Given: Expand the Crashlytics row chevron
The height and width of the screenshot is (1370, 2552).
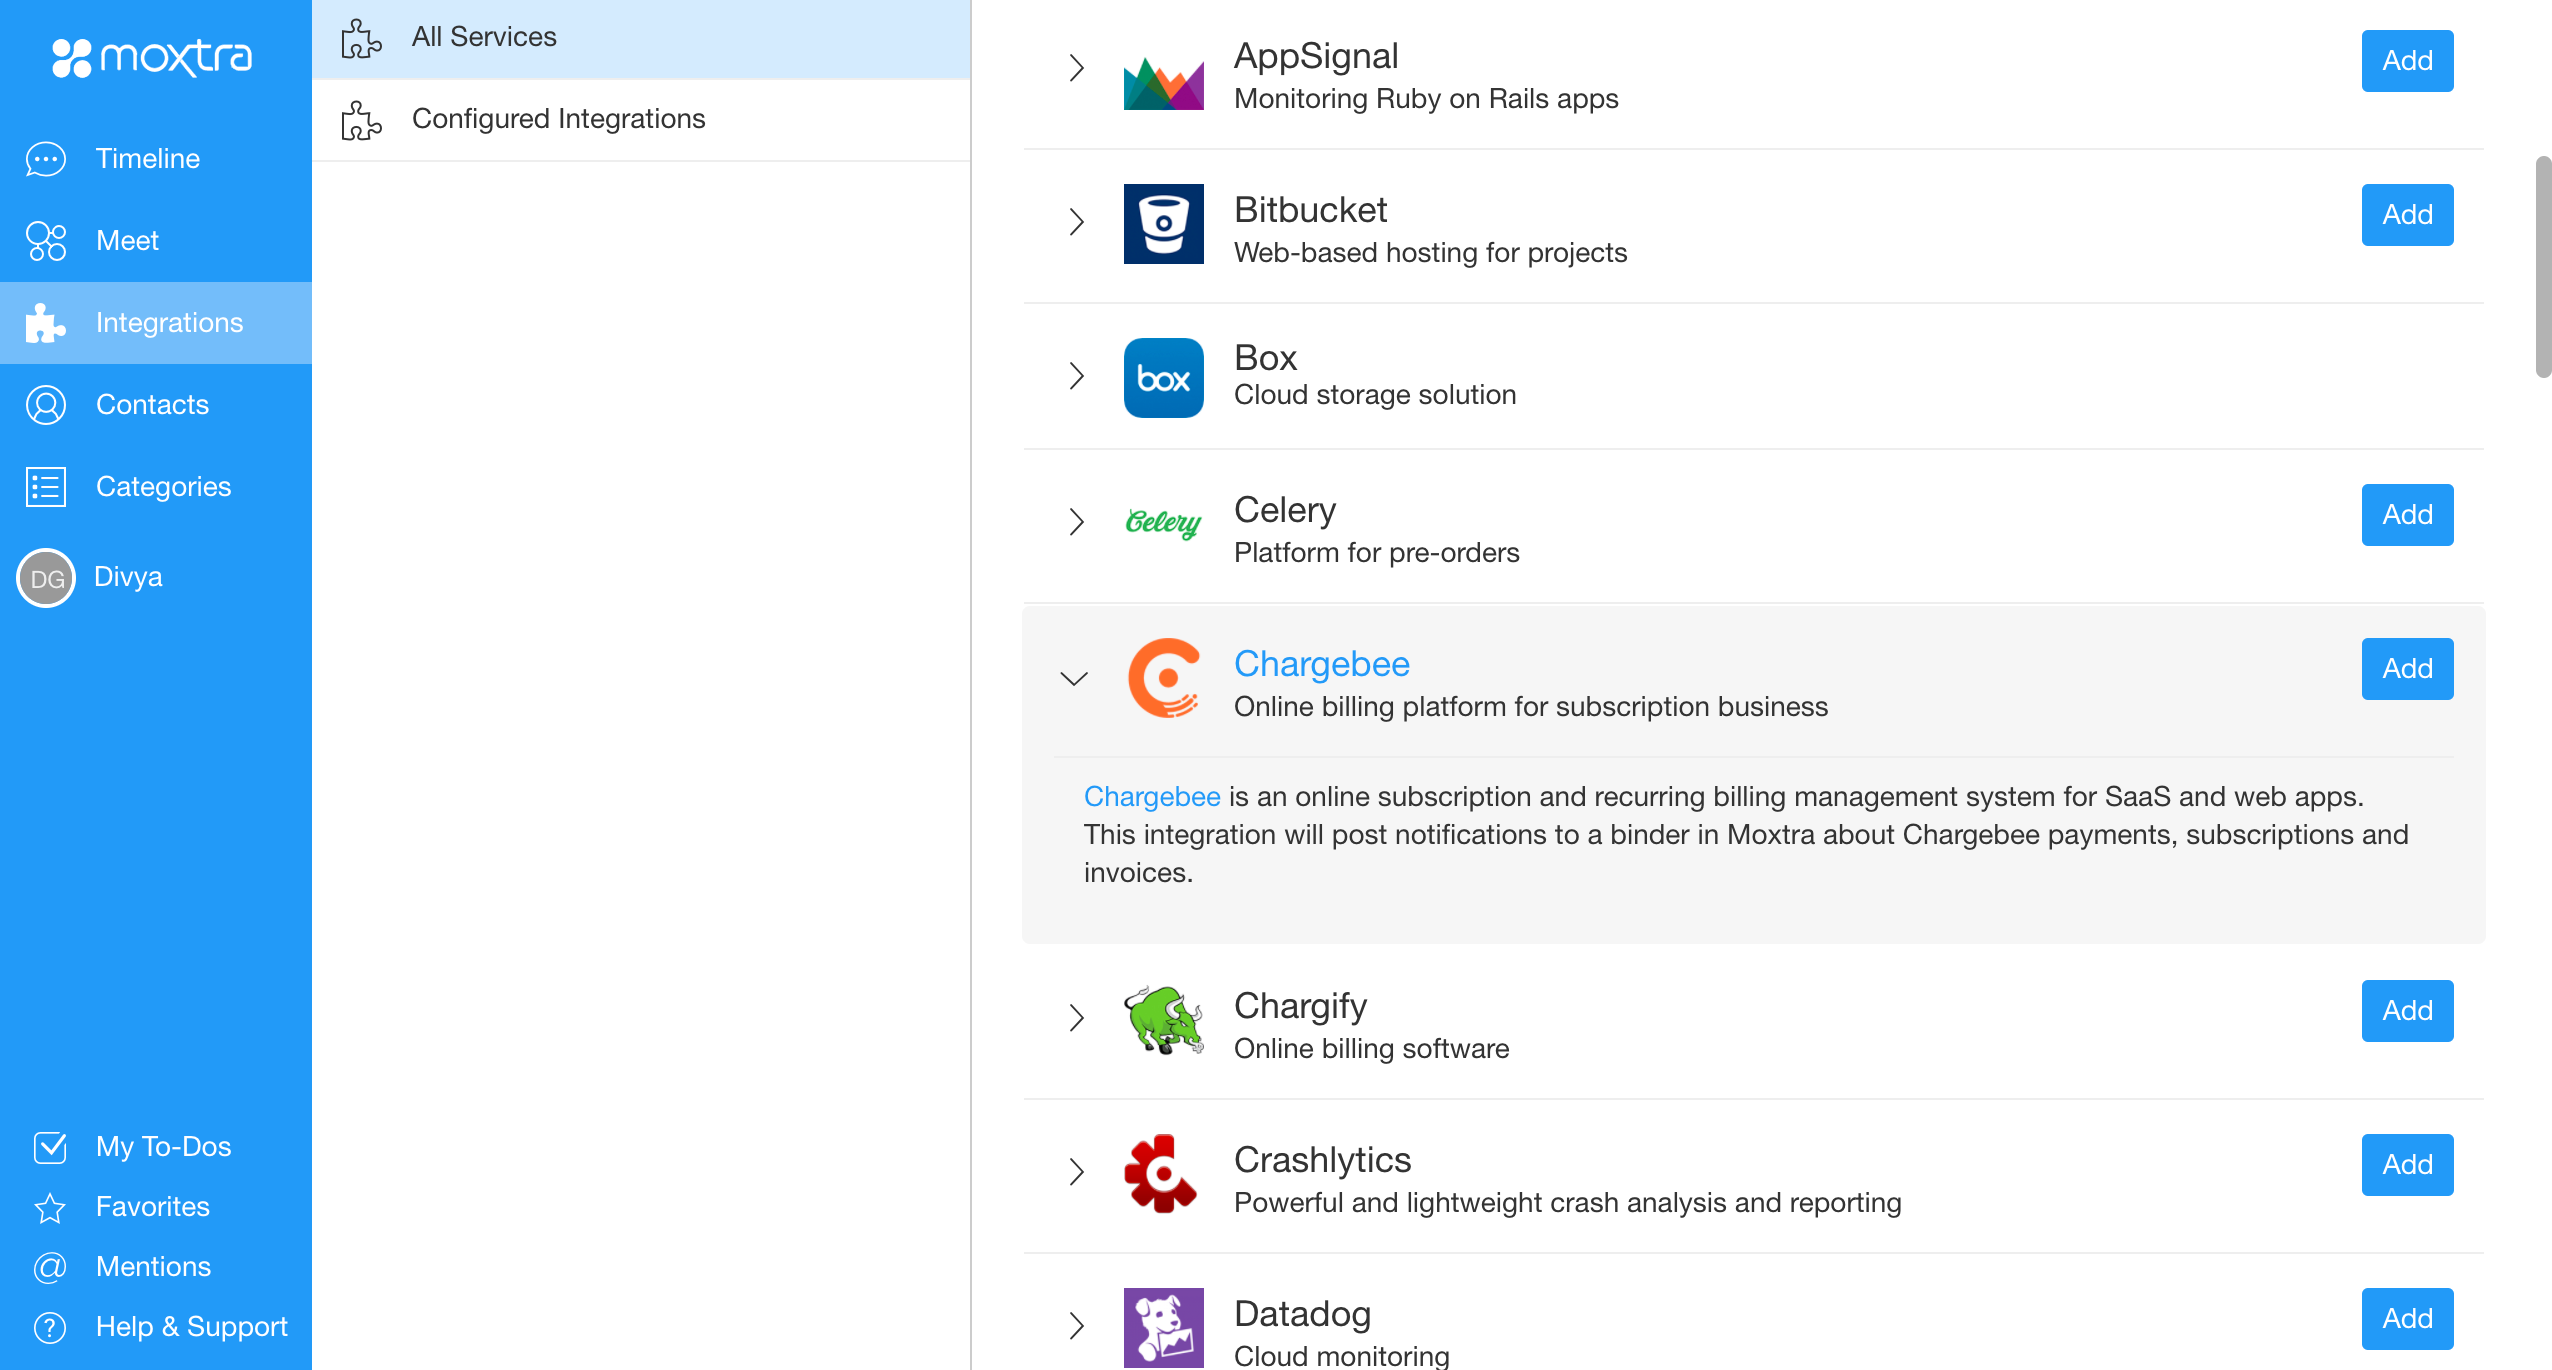Looking at the screenshot, I should click(x=1076, y=1172).
